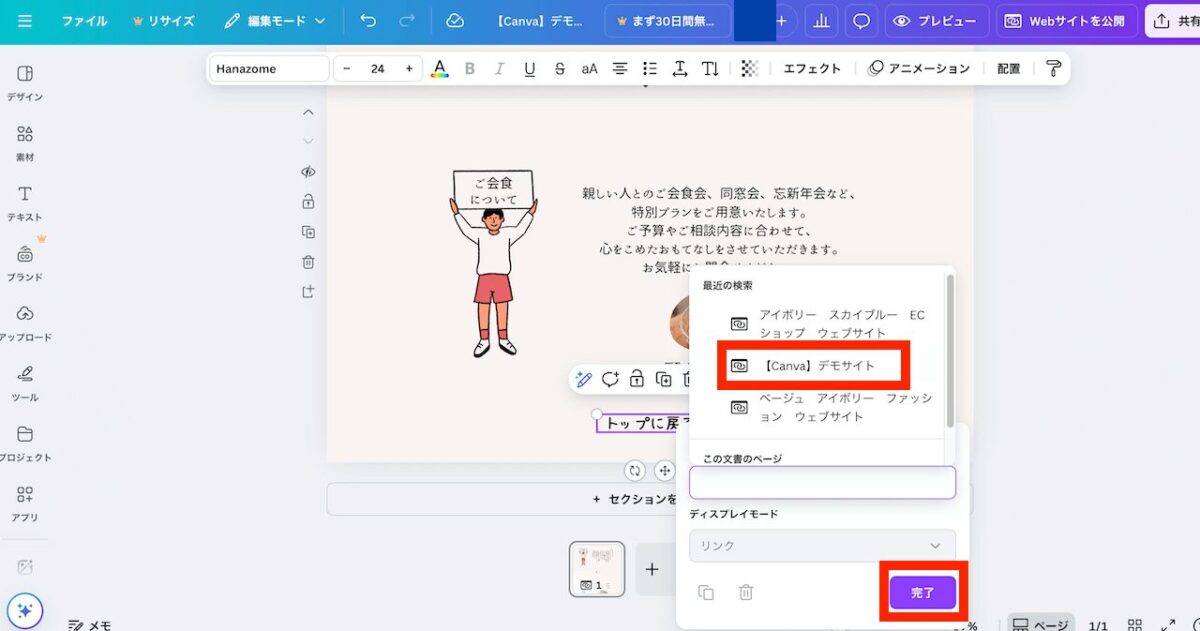Open the リサイズ menu
1200x631 pixels.
[x=164, y=21]
